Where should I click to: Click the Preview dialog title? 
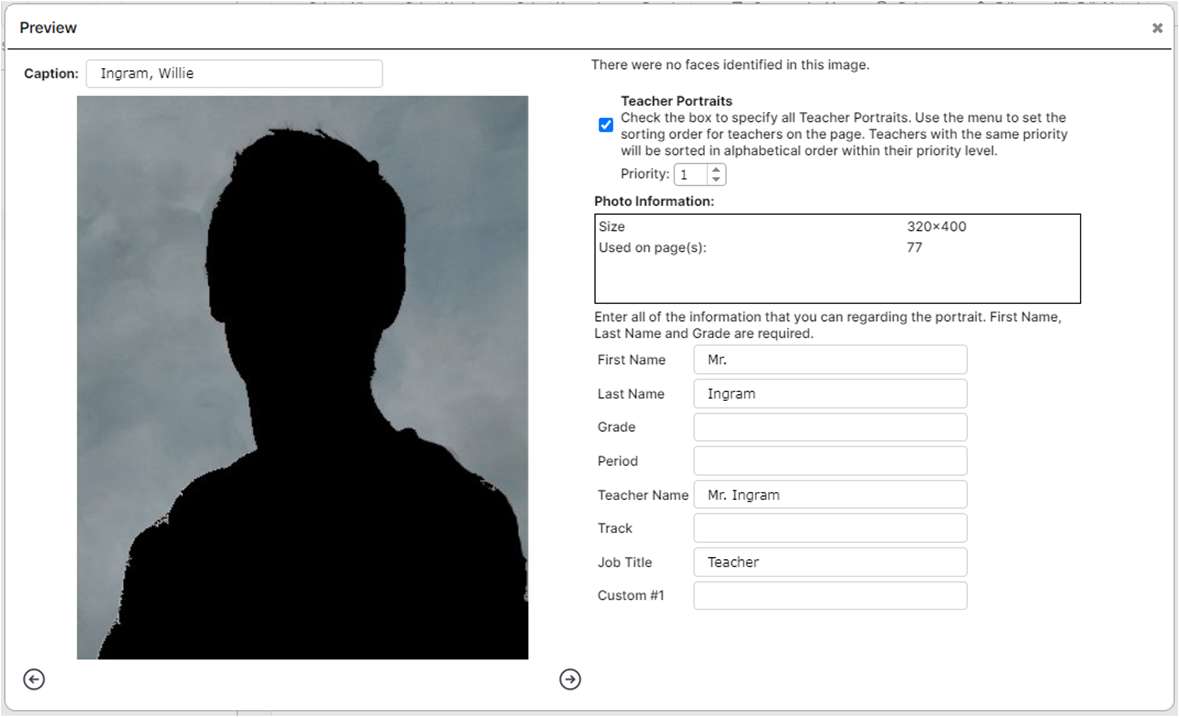[x=48, y=28]
